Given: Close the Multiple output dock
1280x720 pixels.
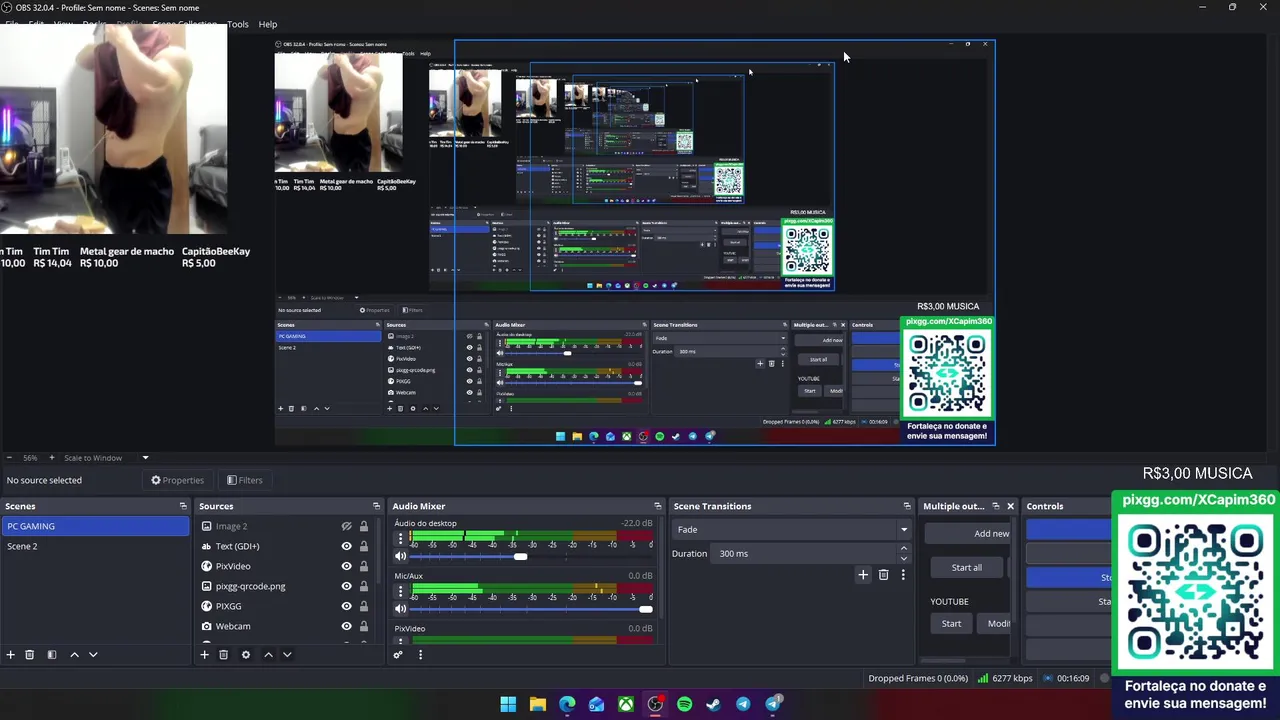Looking at the screenshot, I should pos(1010,506).
